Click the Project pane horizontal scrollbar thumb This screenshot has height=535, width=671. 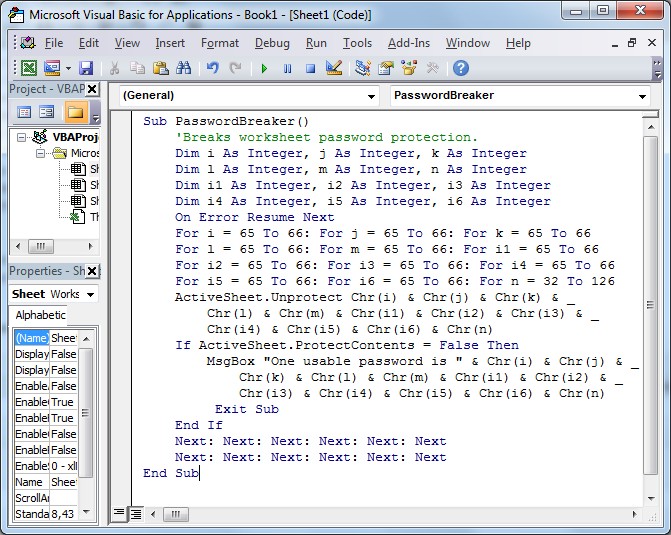(41, 246)
